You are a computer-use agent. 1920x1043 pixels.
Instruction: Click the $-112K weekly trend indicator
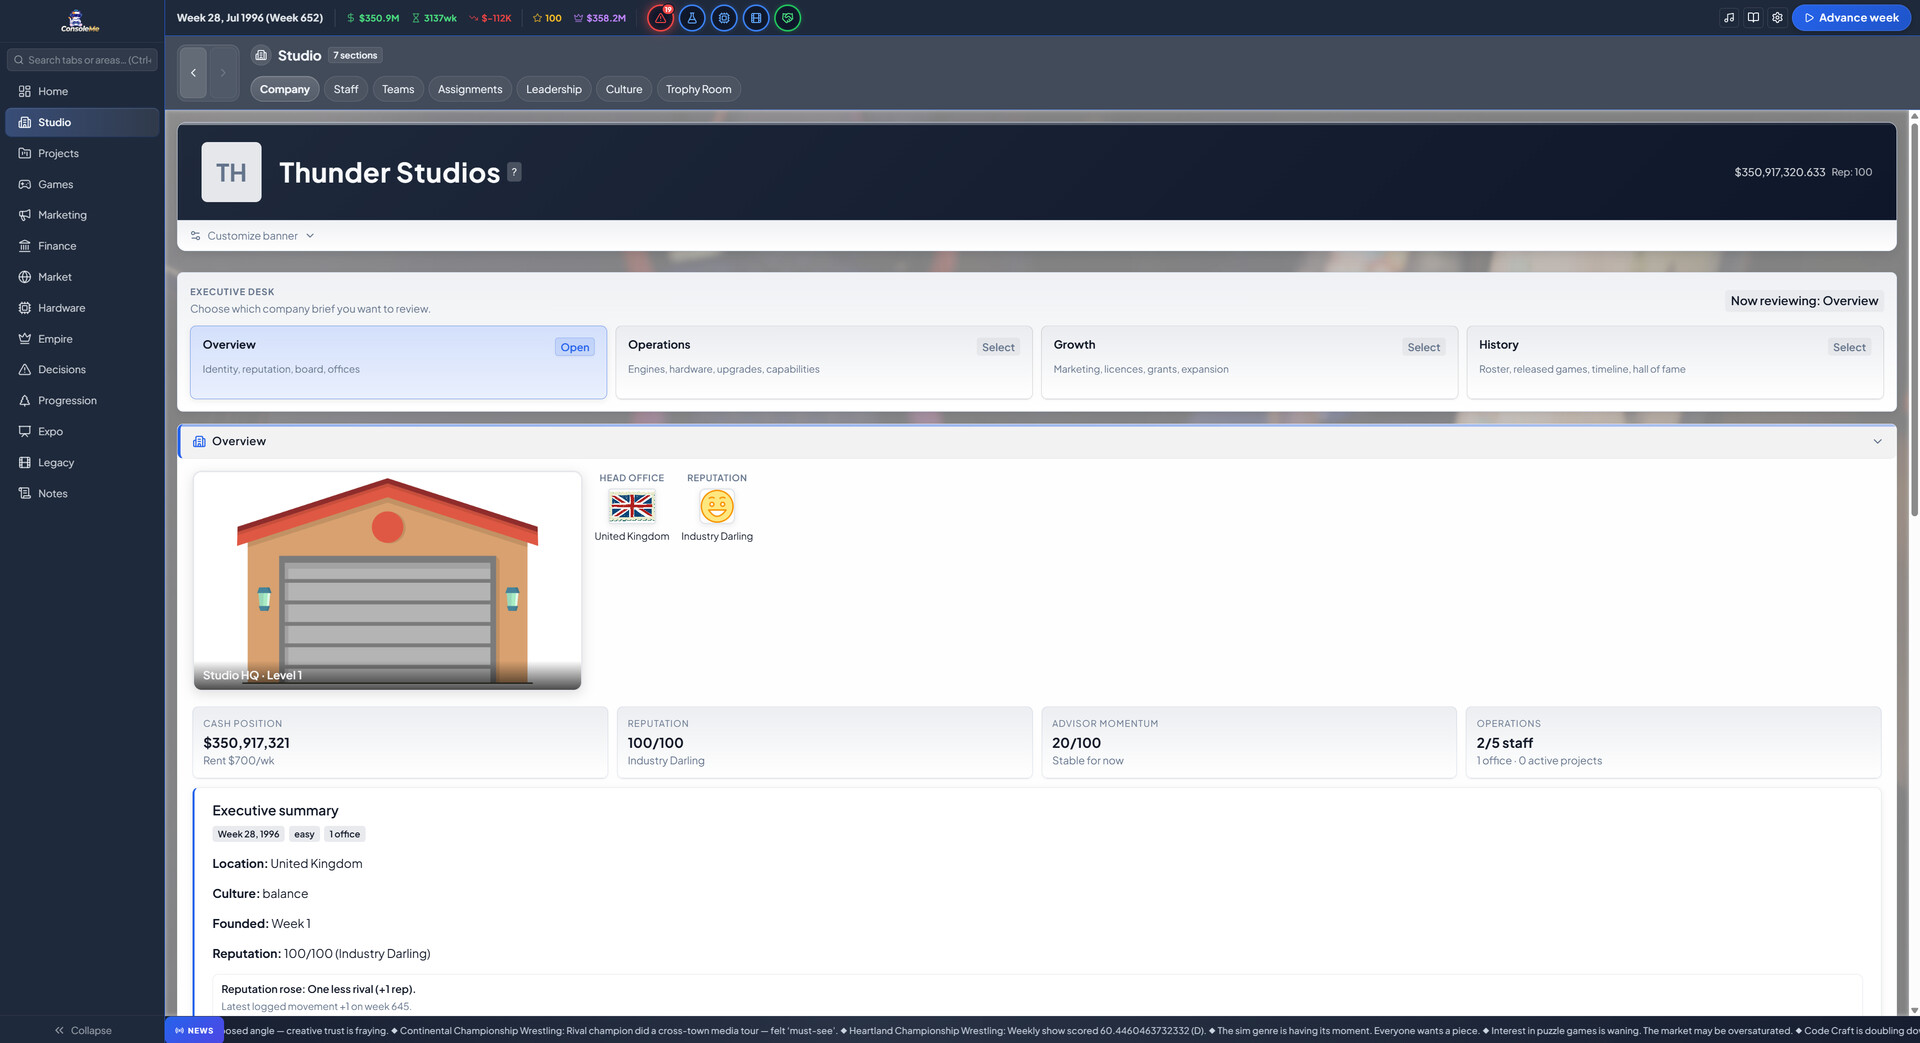pos(490,18)
